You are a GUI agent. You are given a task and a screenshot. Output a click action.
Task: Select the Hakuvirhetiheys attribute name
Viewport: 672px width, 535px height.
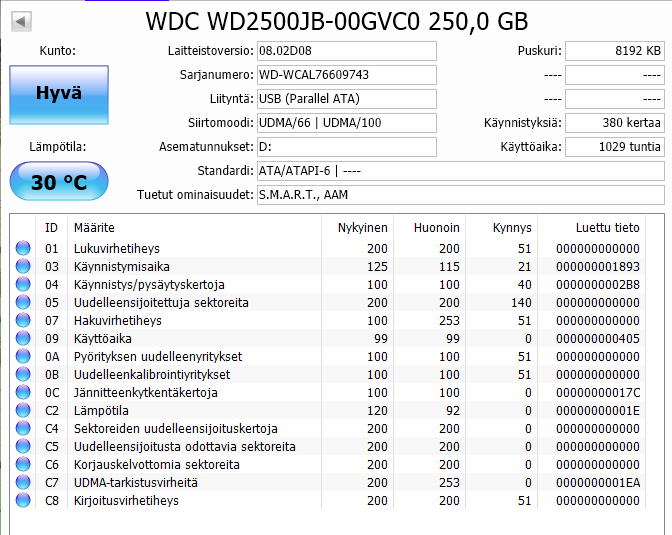pos(118,321)
